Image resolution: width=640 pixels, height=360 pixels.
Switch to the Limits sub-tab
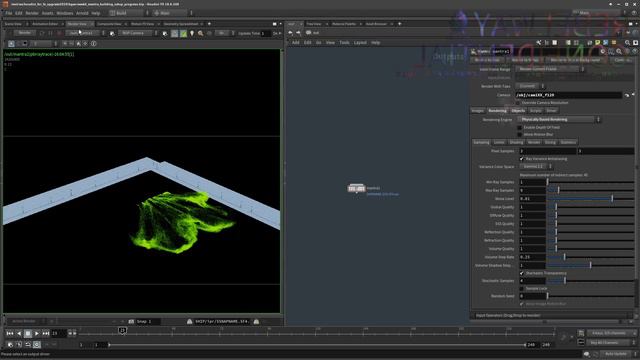pos(499,142)
